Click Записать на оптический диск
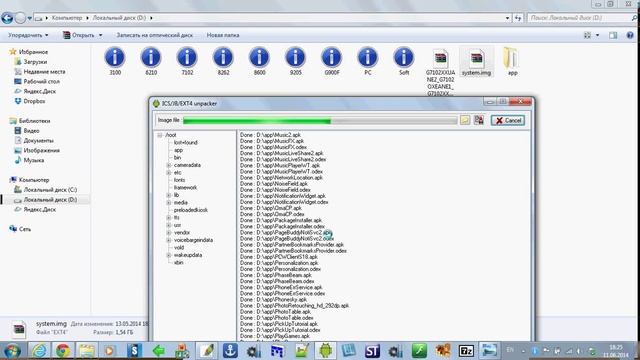This screenshot has height=360, width=640. (154, 35)
